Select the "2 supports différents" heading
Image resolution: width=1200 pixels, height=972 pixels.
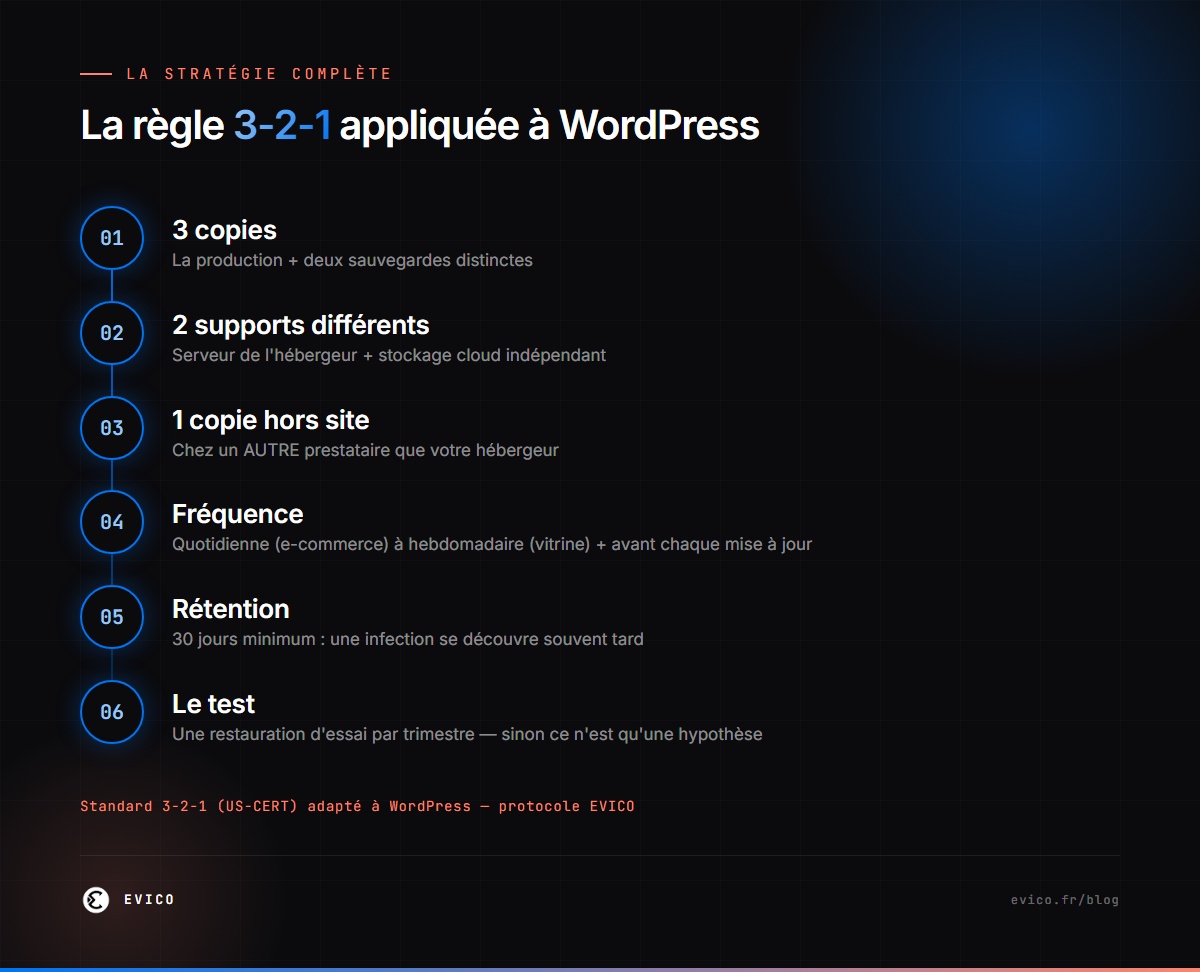tap(300, 325)
